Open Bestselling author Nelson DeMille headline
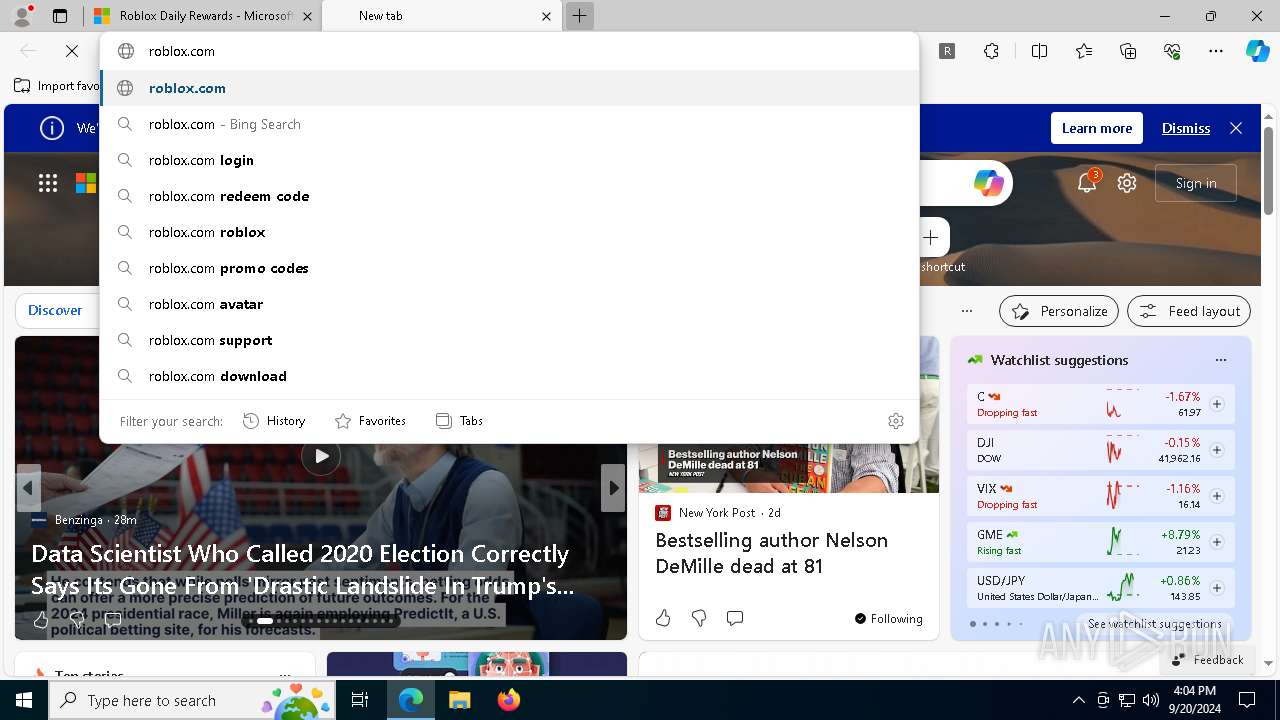Image resolution: width=1280 pixels, height=720 pixels. click(x=771, y=553)
